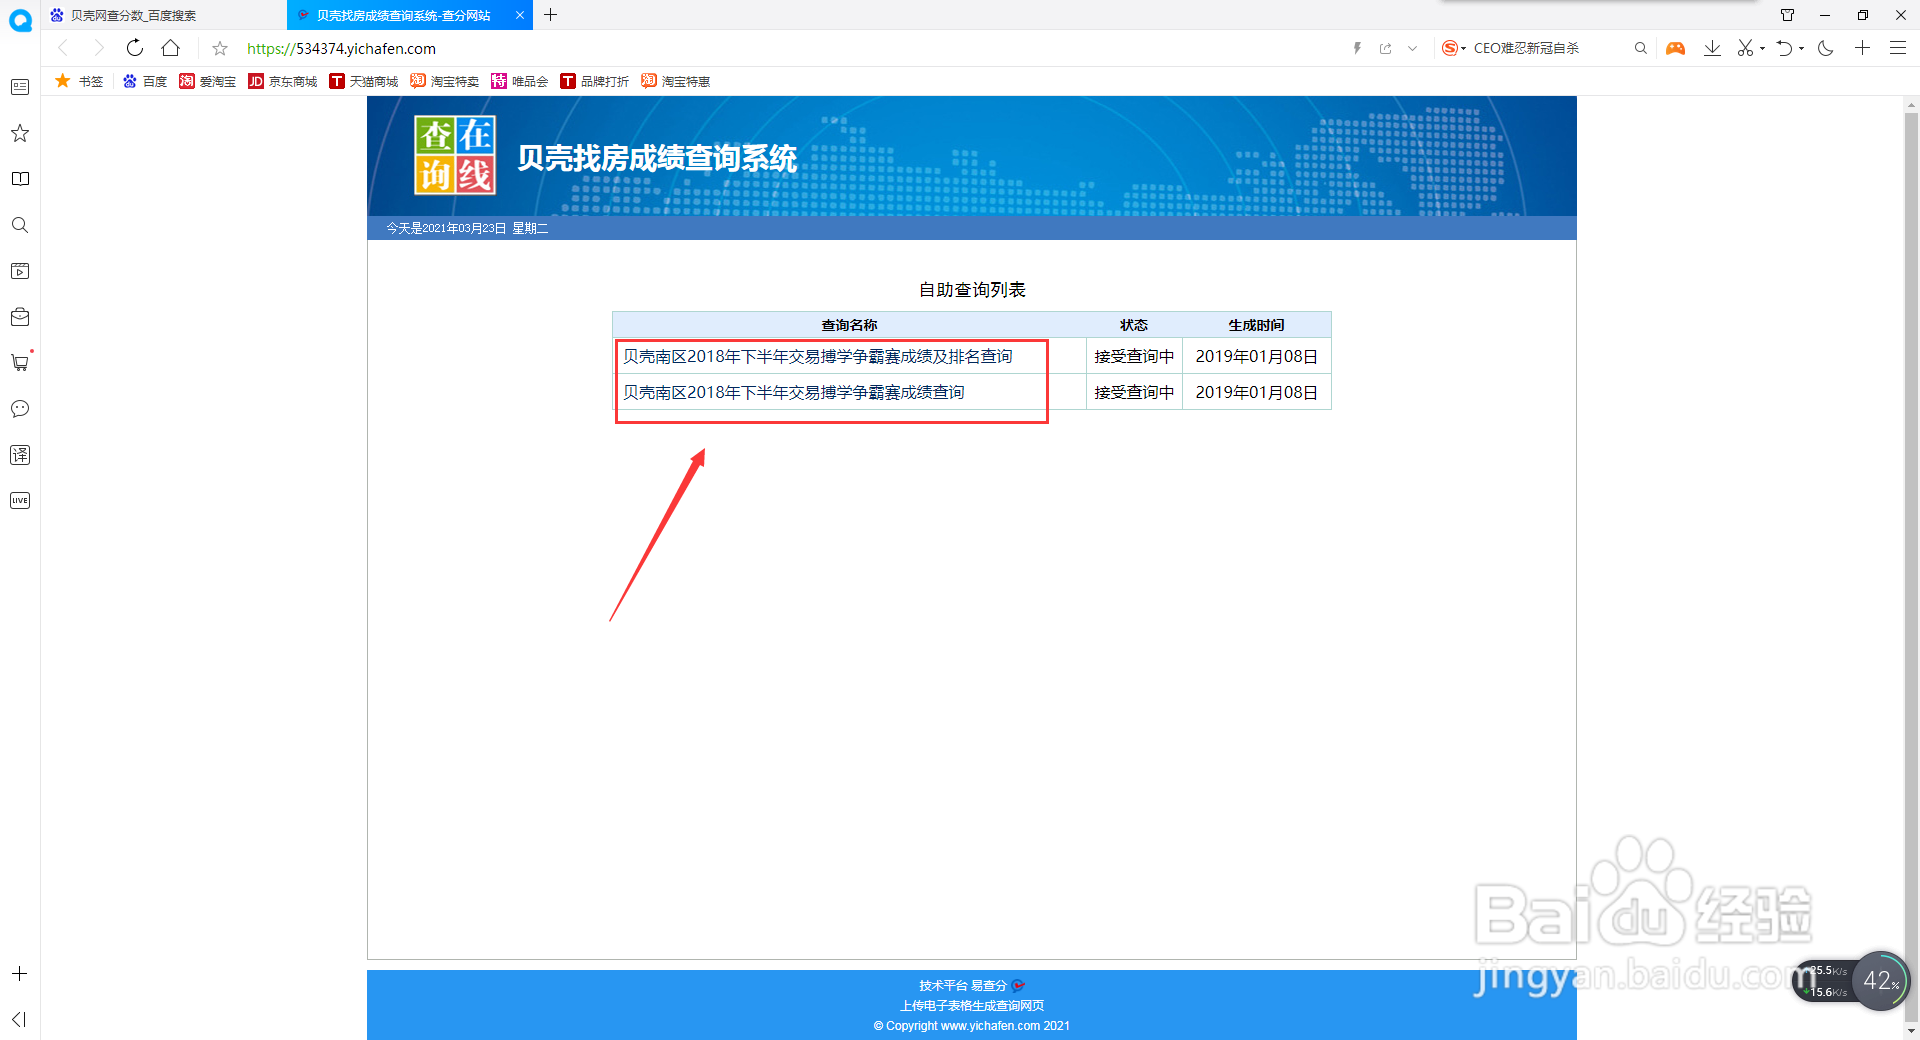This screenshot has height=1040, width=1920.
Task: Open the 唯品会 bookmark
Action: tap(520, 81)
